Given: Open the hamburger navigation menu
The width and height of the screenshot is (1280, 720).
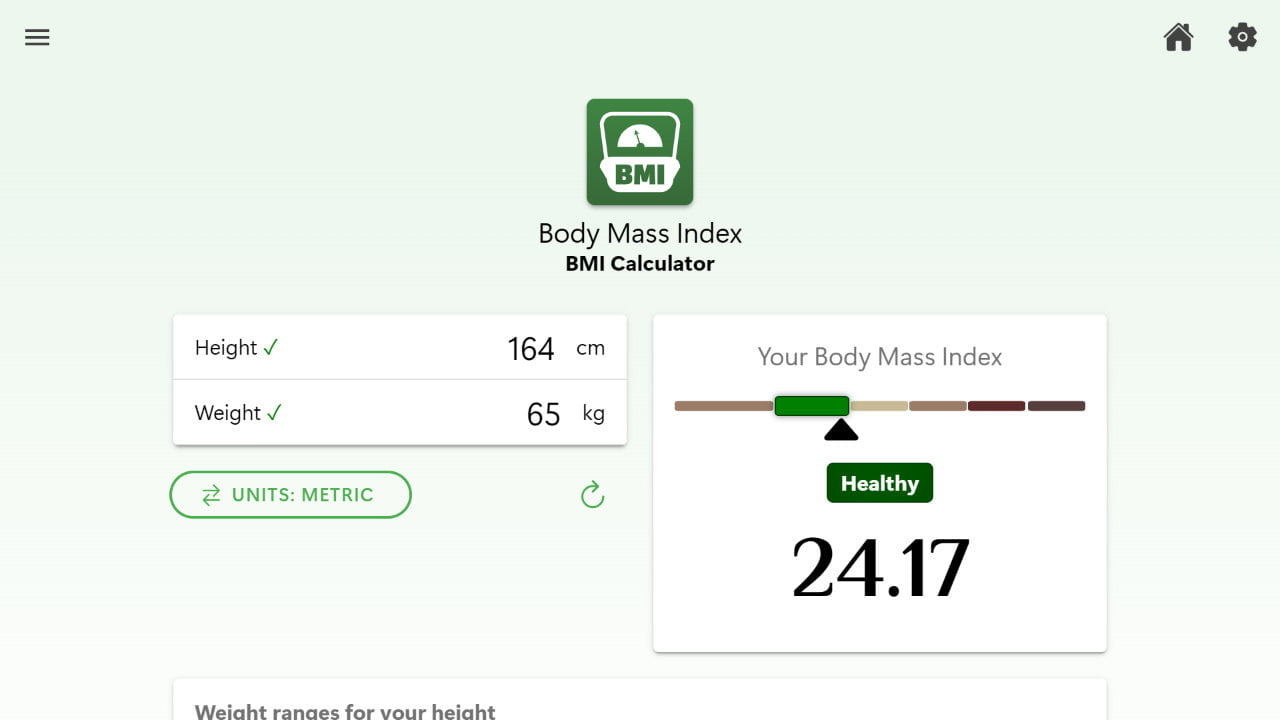Looking at the screenshot, I should tap(37, 37).
